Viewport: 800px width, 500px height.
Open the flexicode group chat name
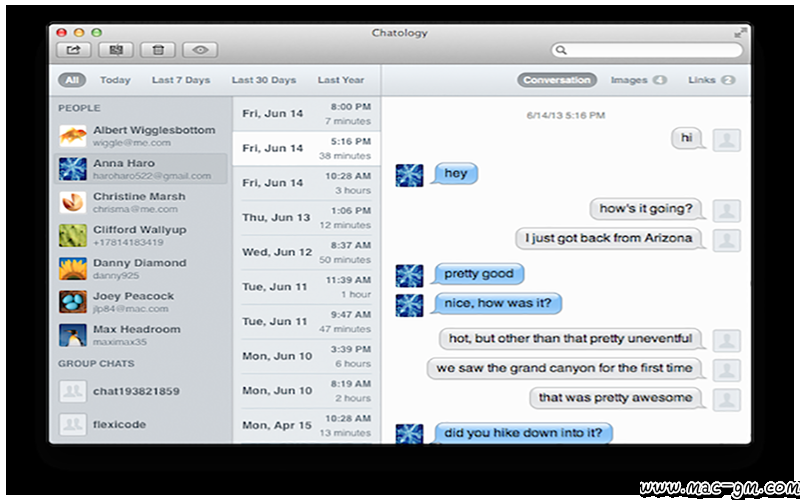119,424
